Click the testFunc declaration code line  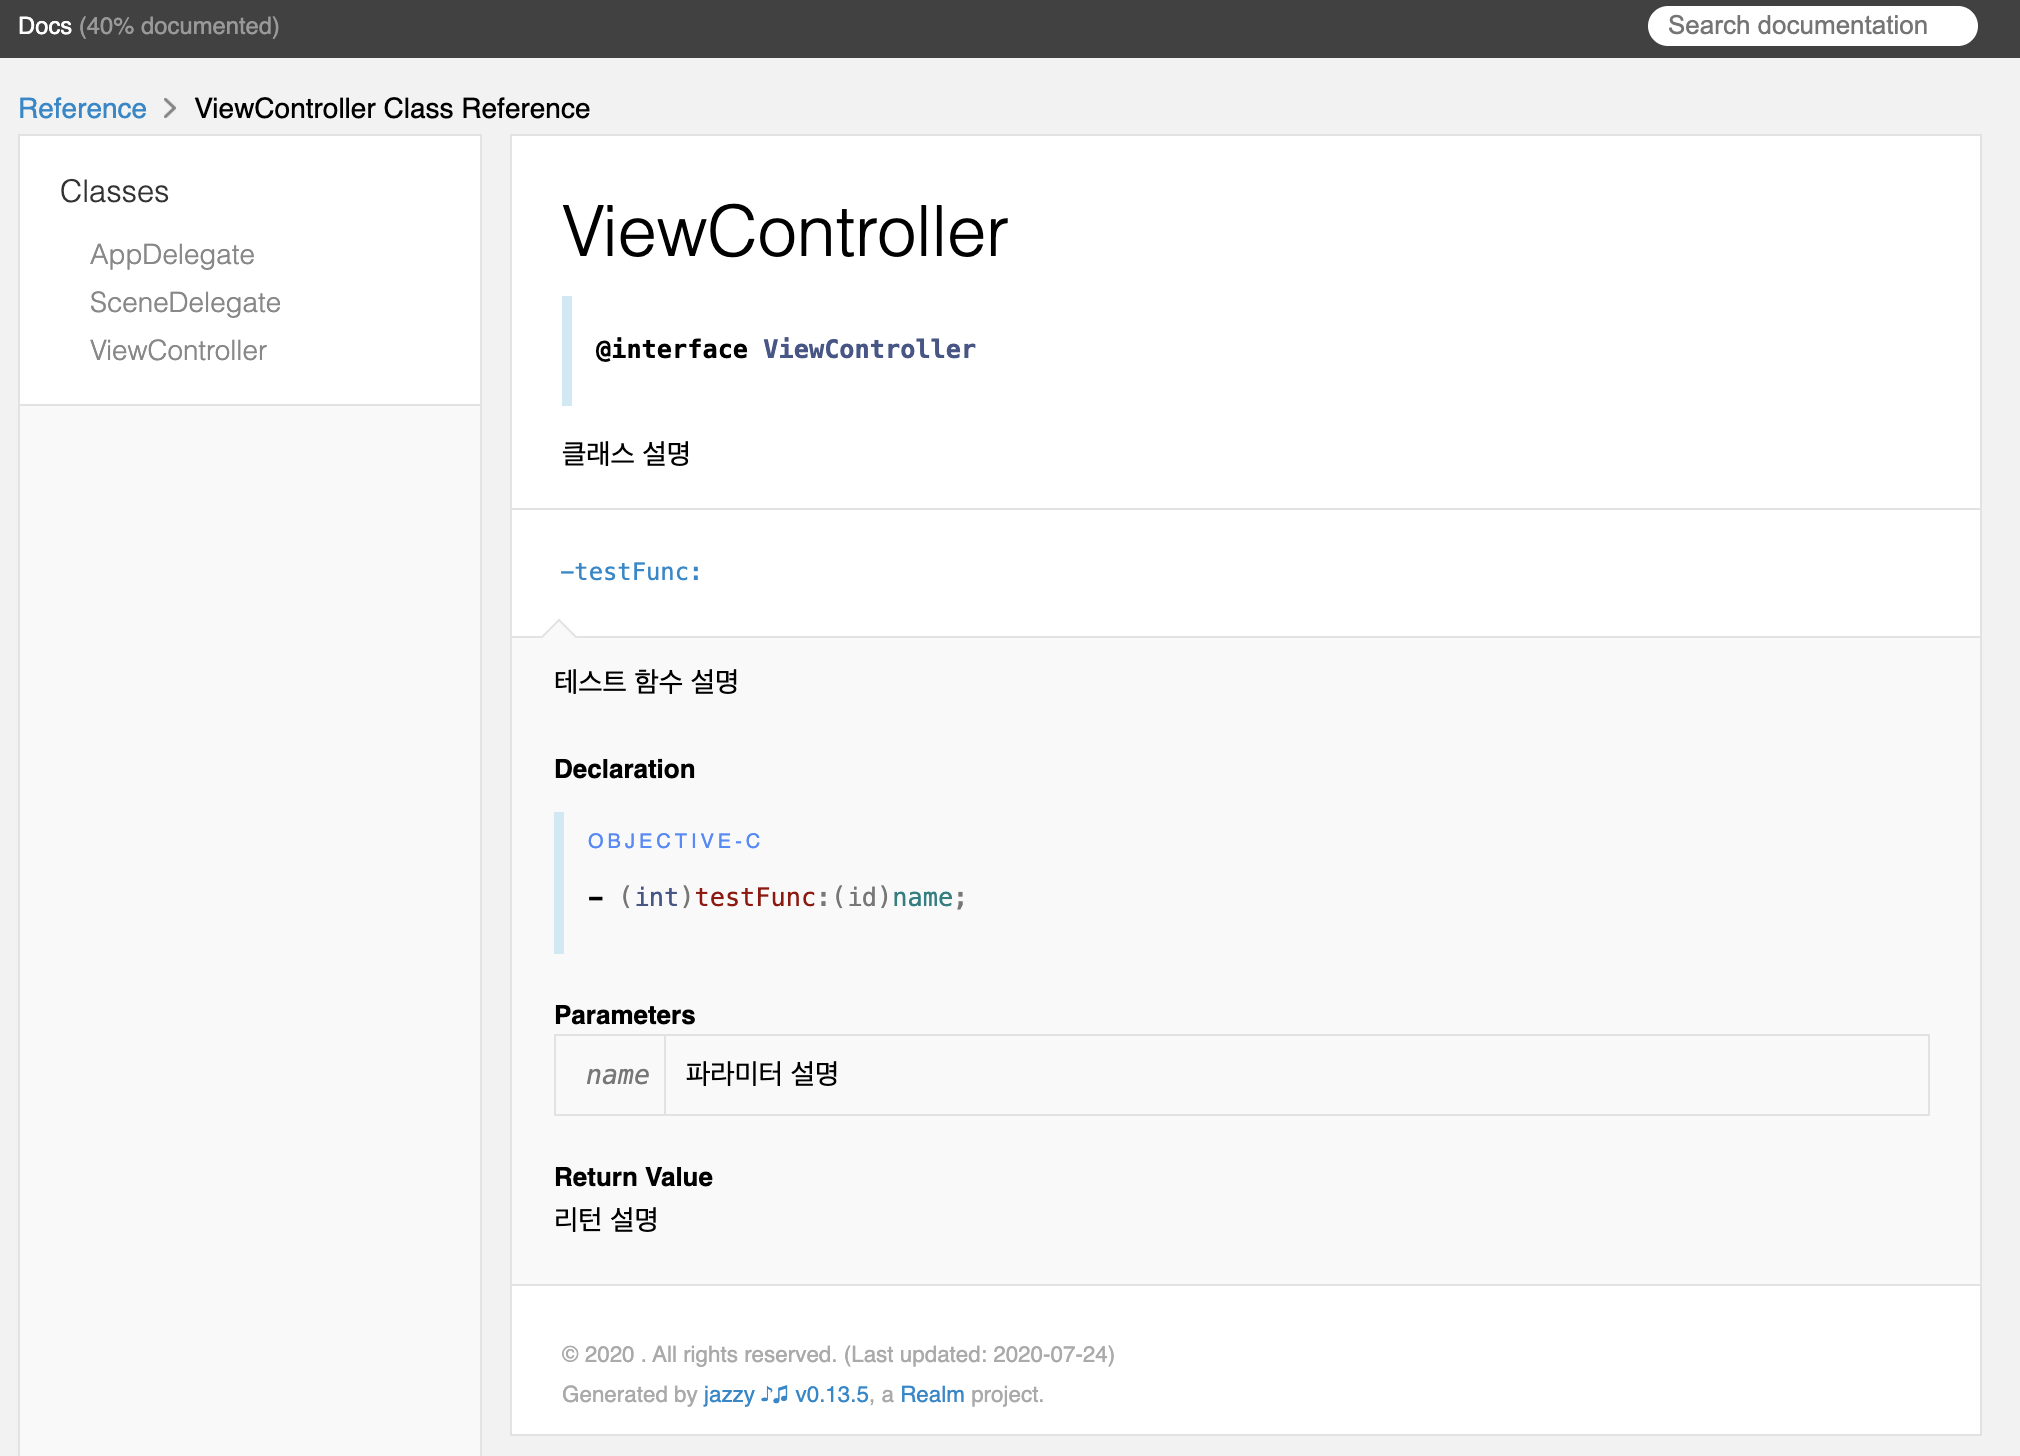coord(777,897)
